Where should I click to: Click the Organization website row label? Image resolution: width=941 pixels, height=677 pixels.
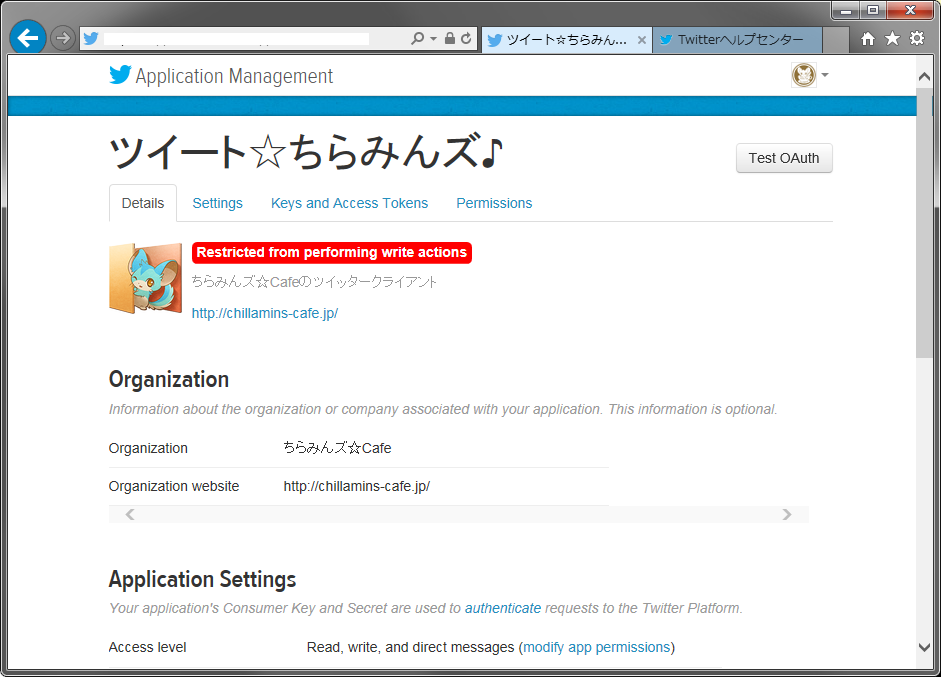174,486
